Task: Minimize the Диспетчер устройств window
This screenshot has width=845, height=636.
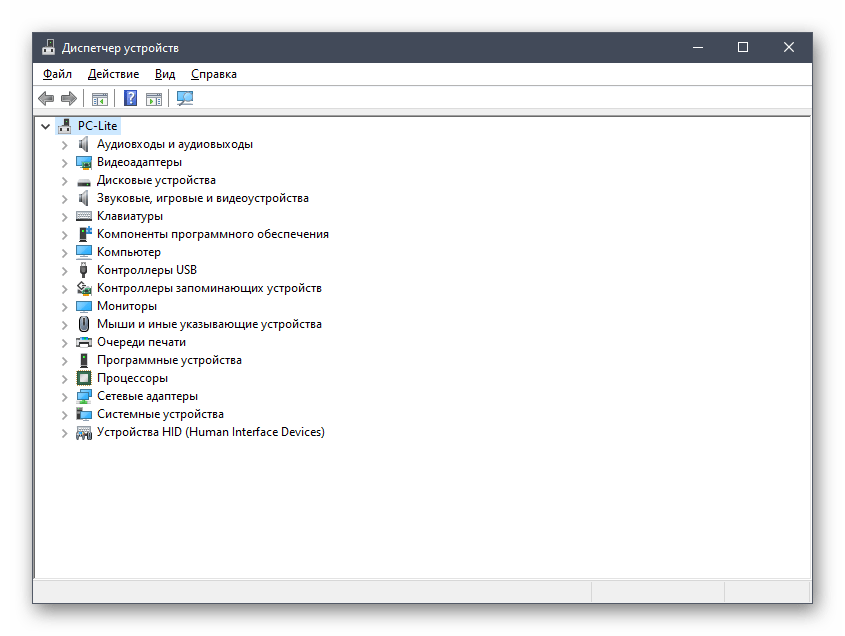Action: (x=698, y=47)
